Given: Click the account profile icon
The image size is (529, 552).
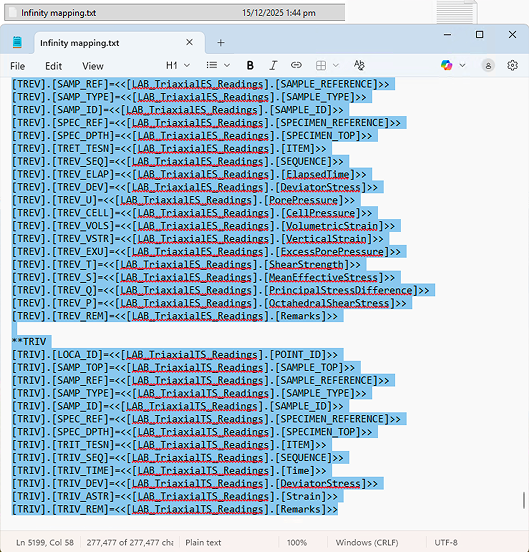Looking at the screenshot, I should coord(488,65).
